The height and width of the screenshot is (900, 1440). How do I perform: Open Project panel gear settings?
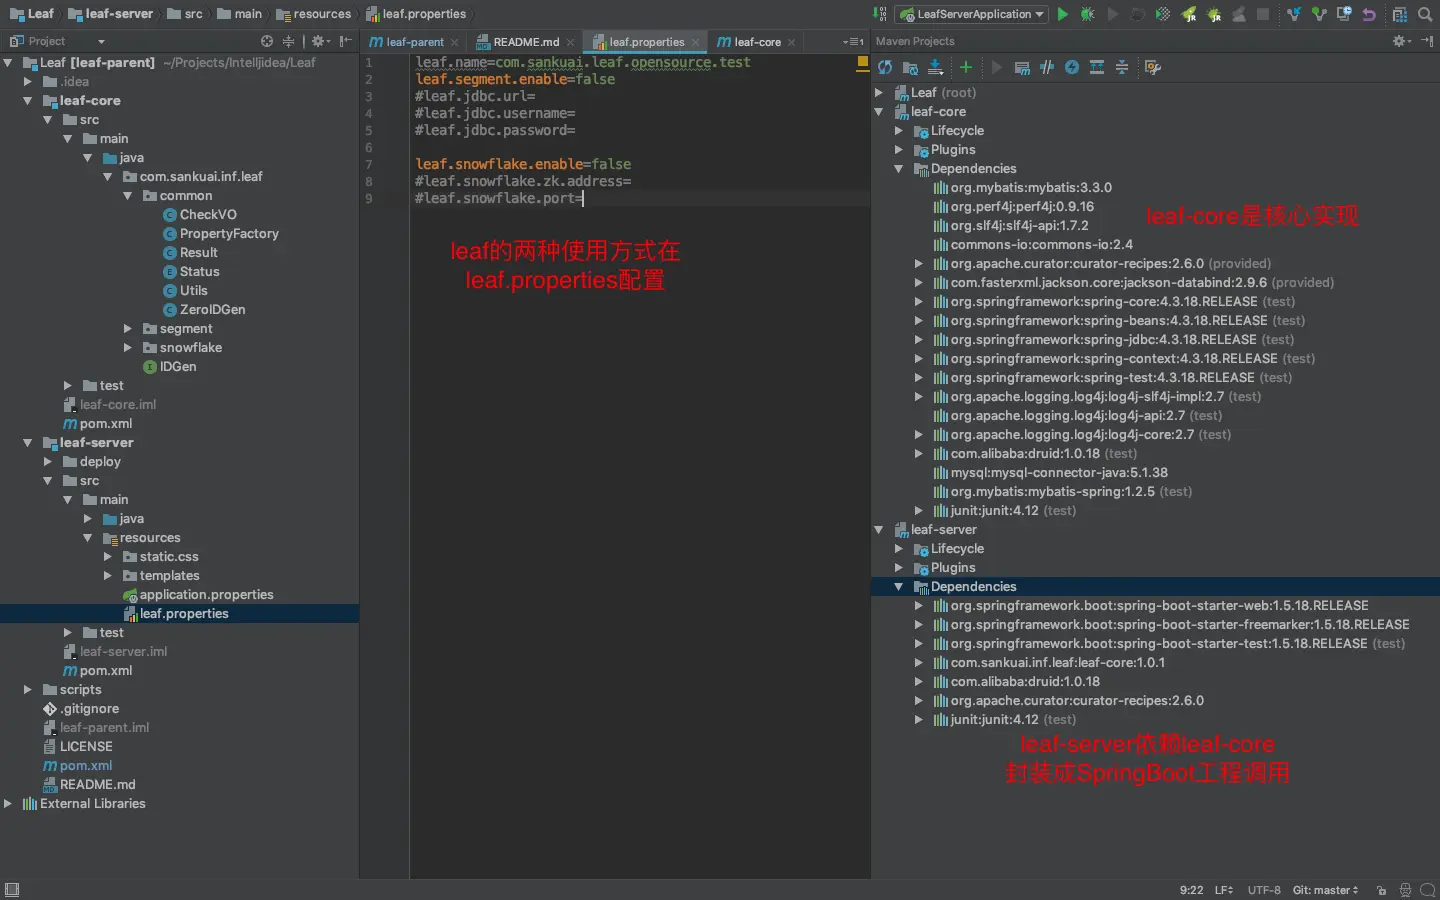[320, 41]
